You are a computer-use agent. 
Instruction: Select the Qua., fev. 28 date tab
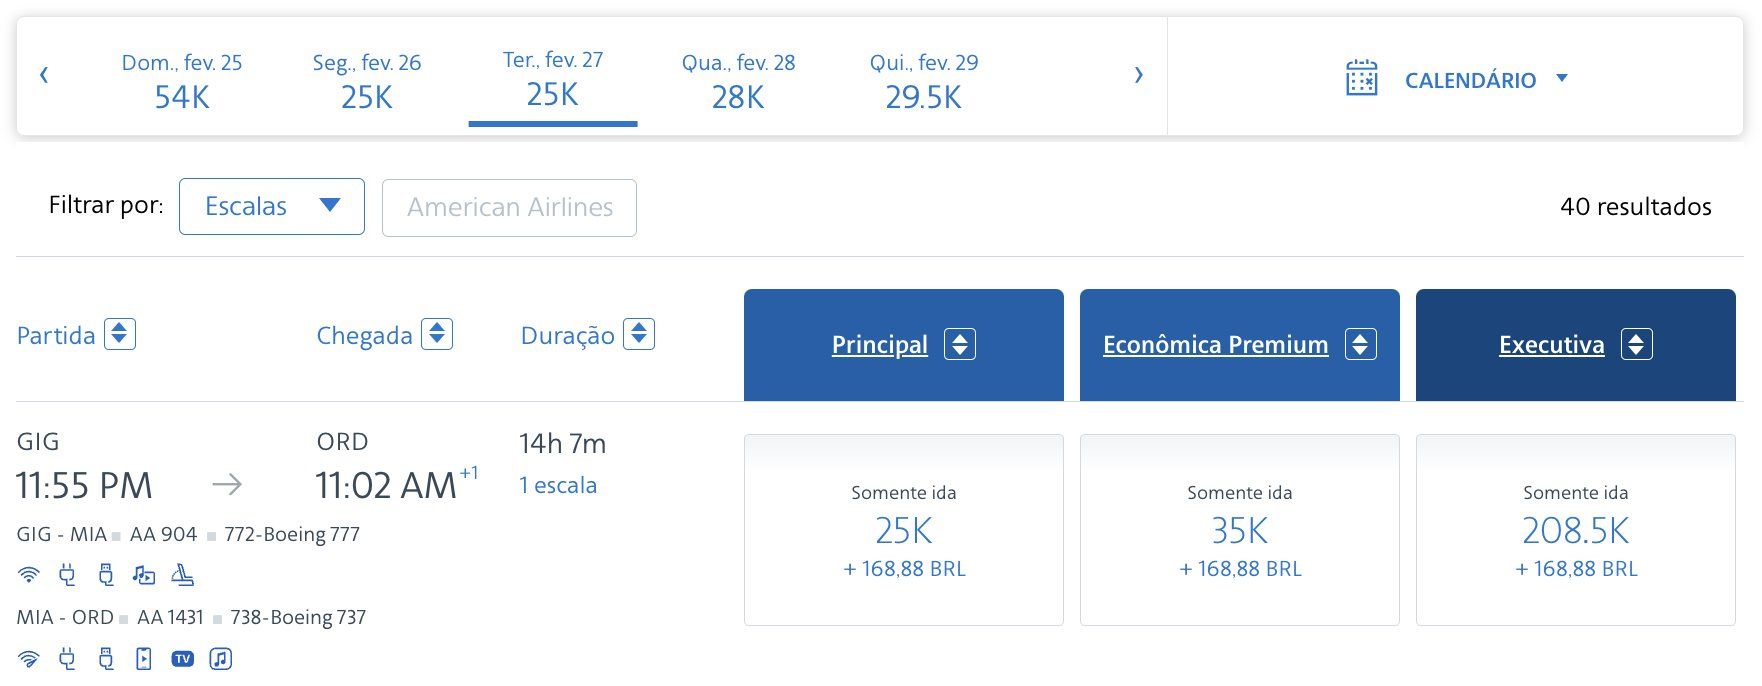(738, 80)
